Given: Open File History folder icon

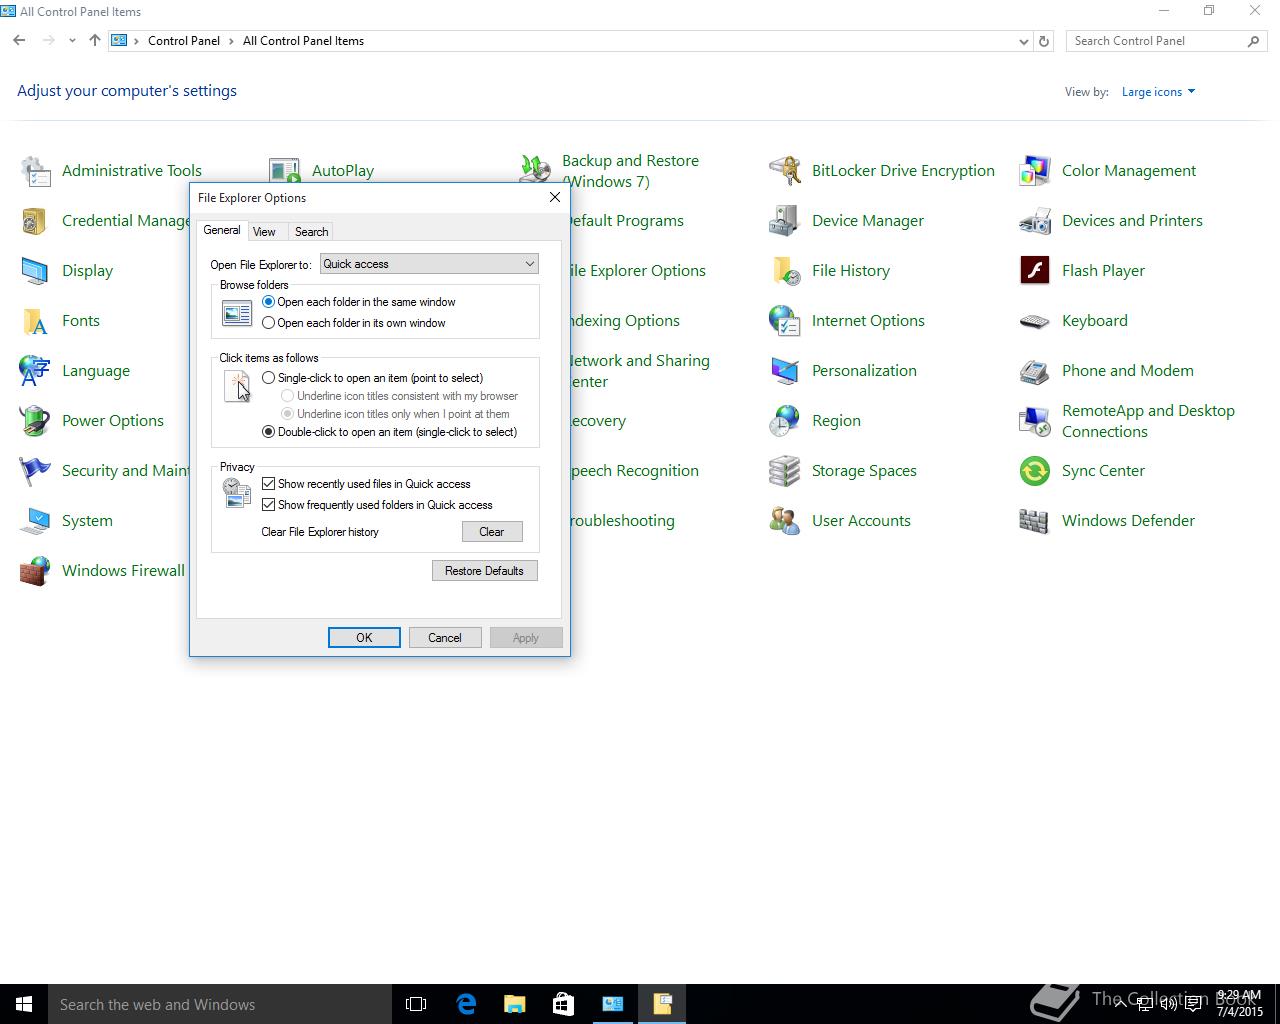Looking at the screenshot, I should [x=785, y=271].
